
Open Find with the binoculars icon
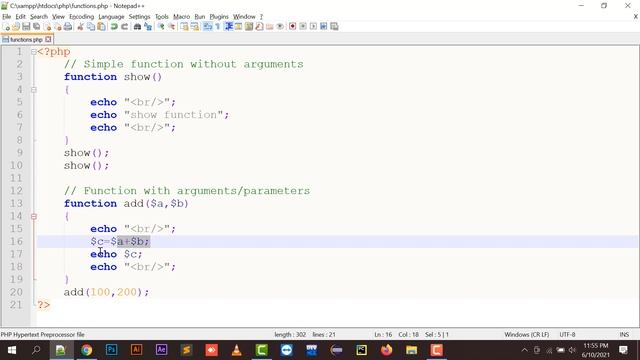tap(137, 27)
